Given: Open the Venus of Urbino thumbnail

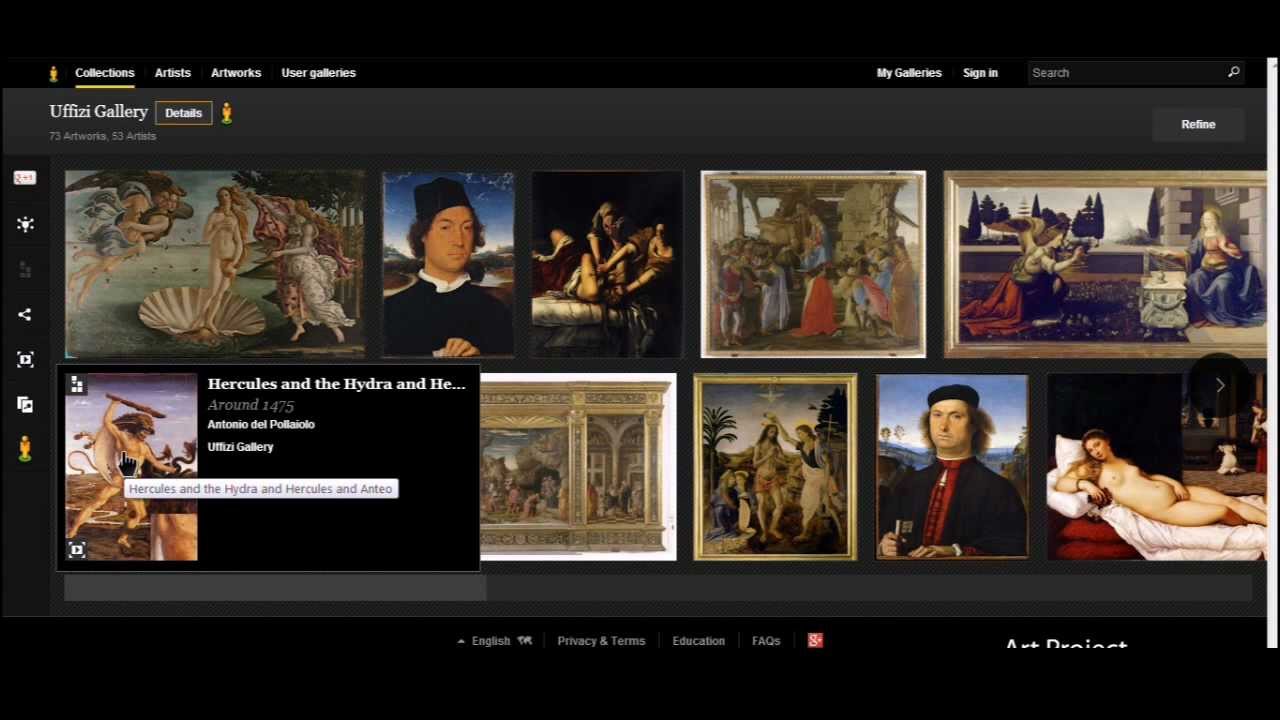Looking at the screenshot, I should 1157,467.
